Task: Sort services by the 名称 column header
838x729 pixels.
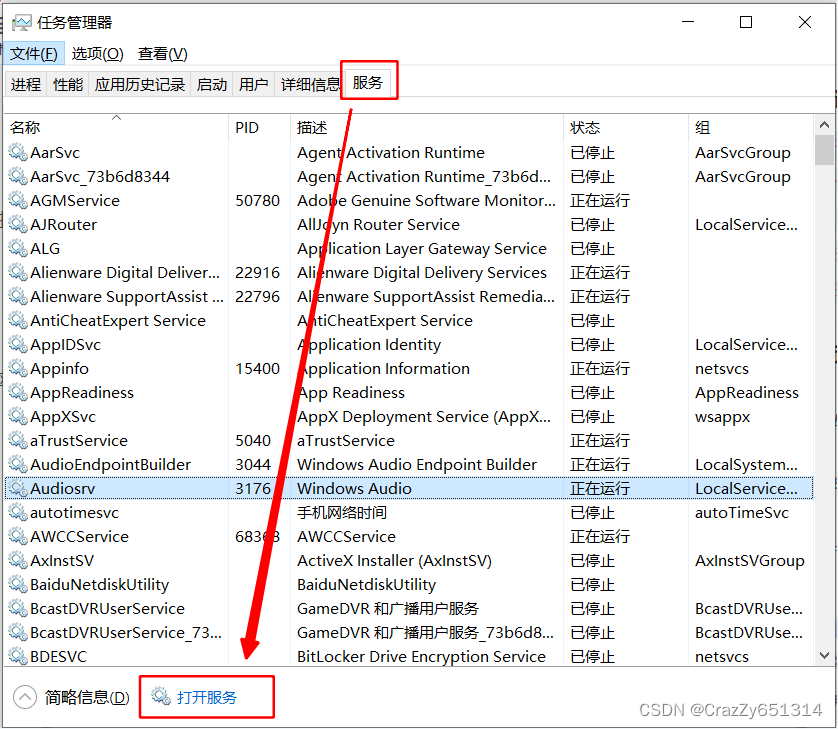Action: (x=117, y=127)
